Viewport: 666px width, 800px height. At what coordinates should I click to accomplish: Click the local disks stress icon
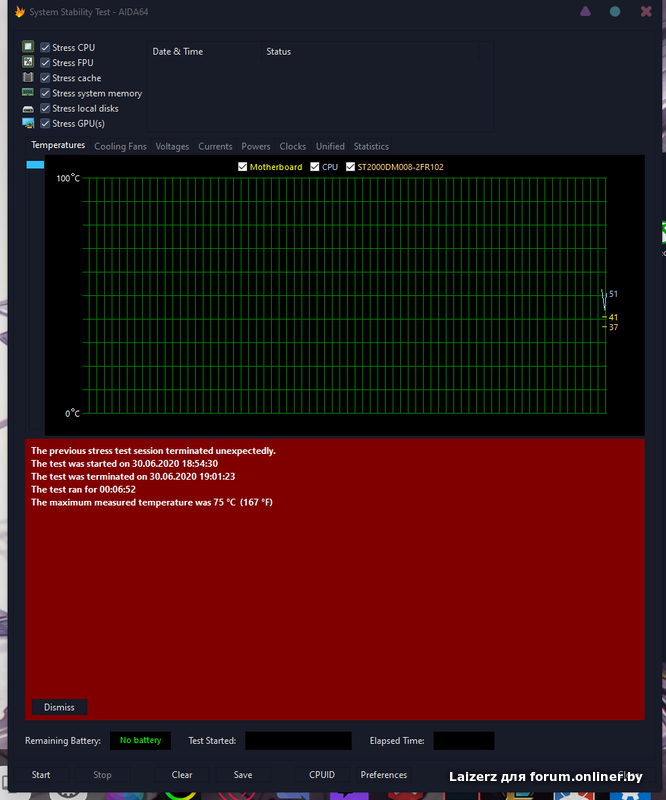[x=28, y=108]
